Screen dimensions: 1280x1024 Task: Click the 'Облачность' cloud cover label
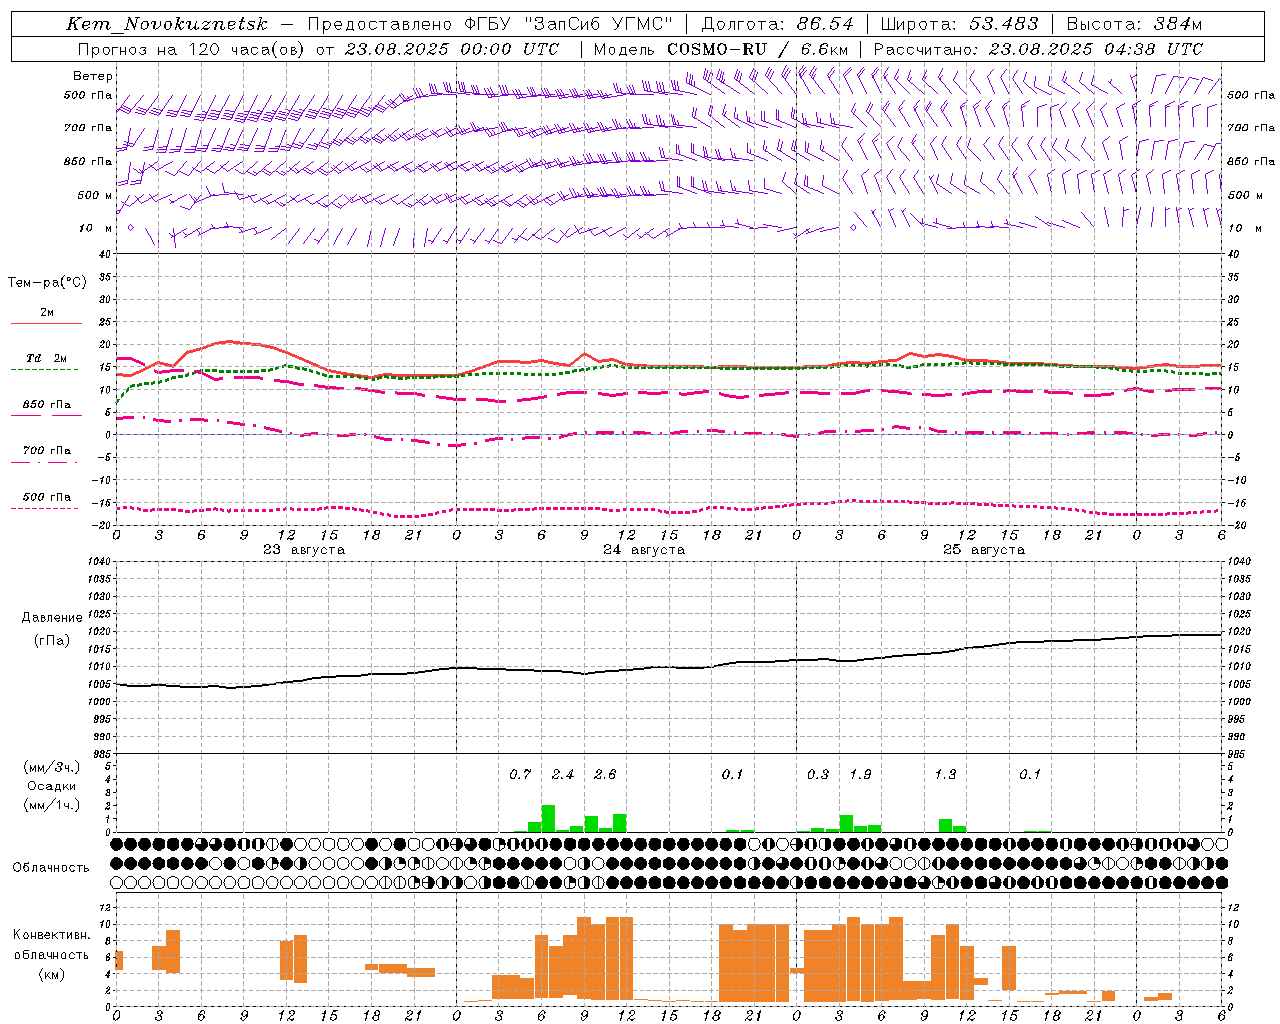pos(51,867)
